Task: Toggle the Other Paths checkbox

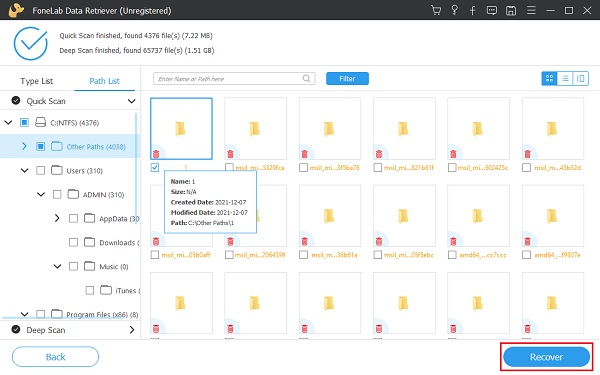Action: click(40, 146)
